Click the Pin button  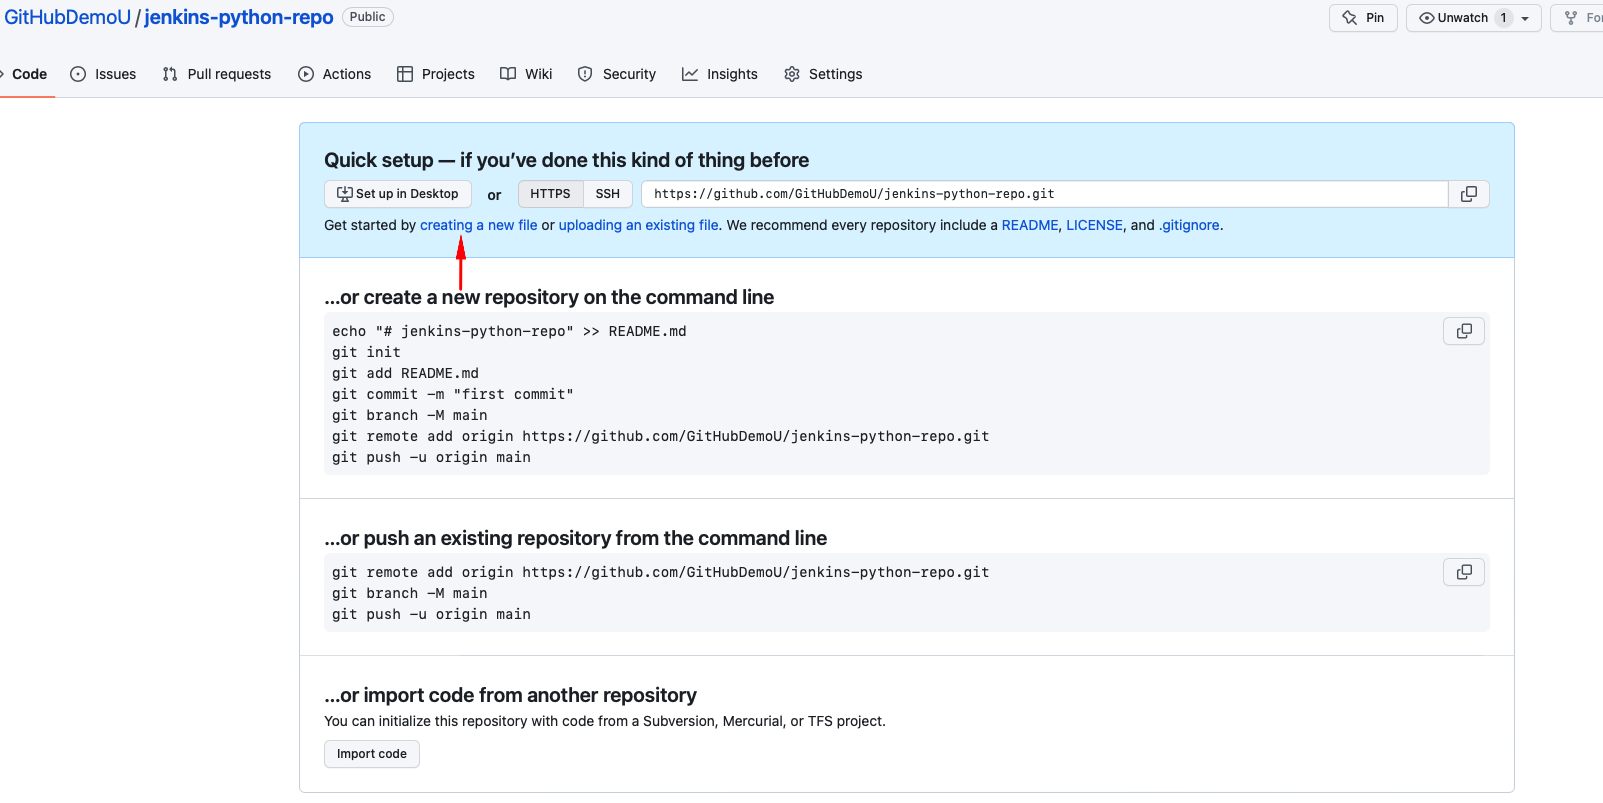tap(1363, 18)
